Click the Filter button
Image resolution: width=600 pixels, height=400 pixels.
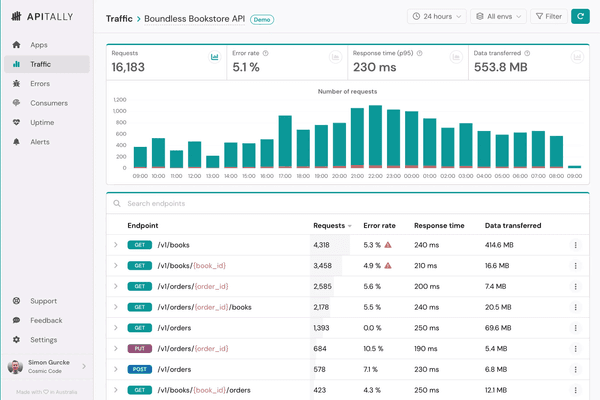[x=549, y=16]
